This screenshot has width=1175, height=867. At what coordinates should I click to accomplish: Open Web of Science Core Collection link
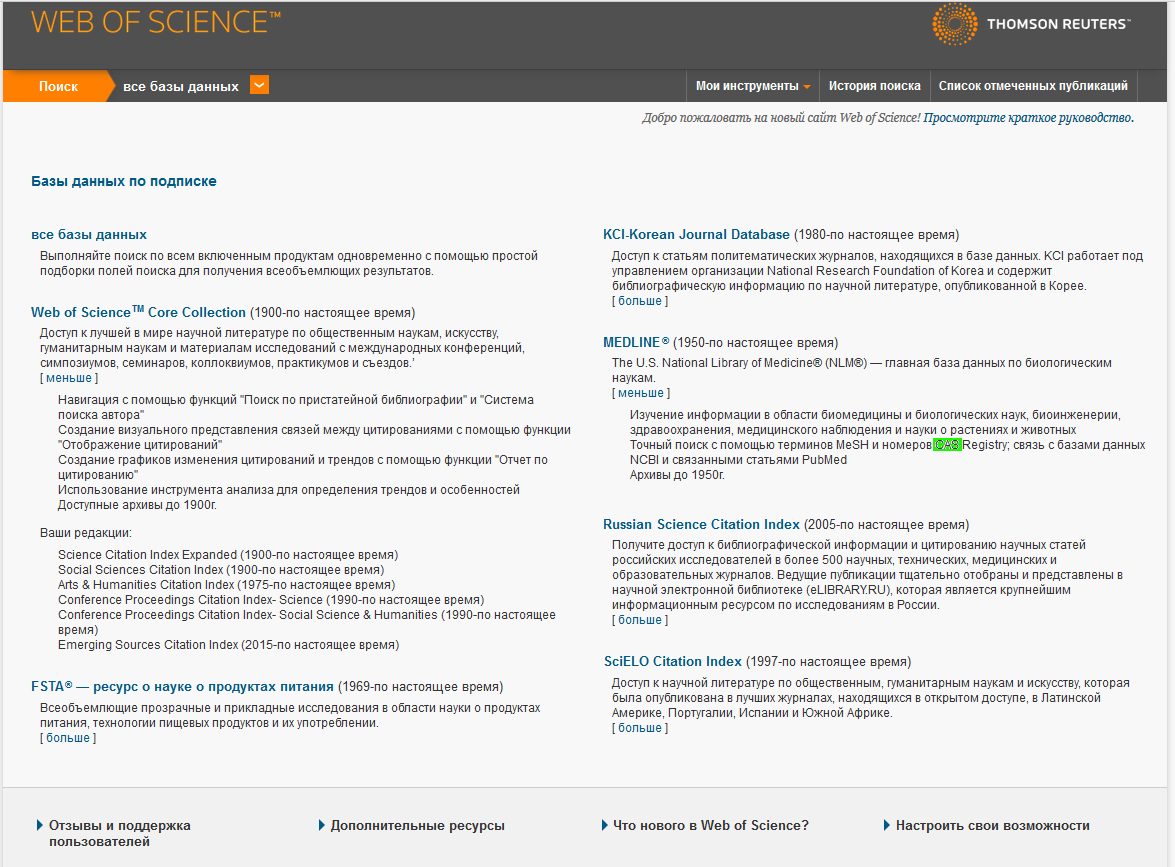pyautogui.click(x=138, y=312)
